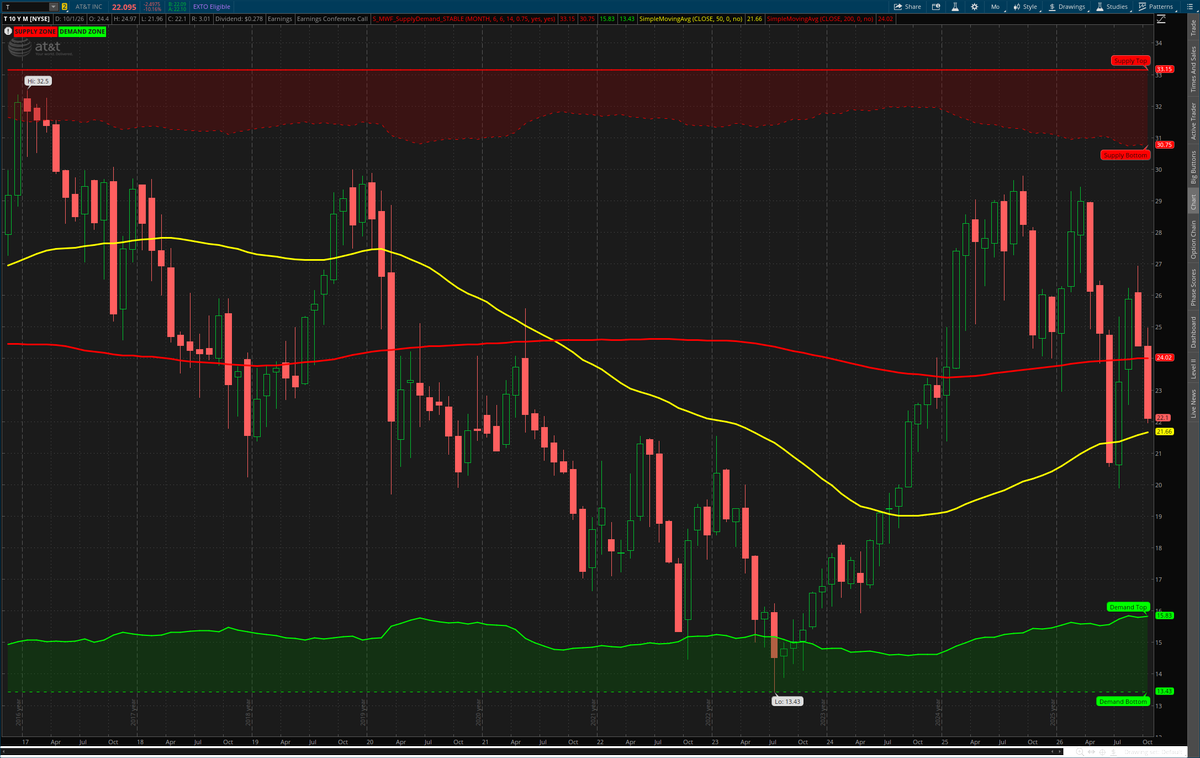Open chart settings via the gear icon
Viewport: 1200px width, 758px height.
(x=974, y=7)
